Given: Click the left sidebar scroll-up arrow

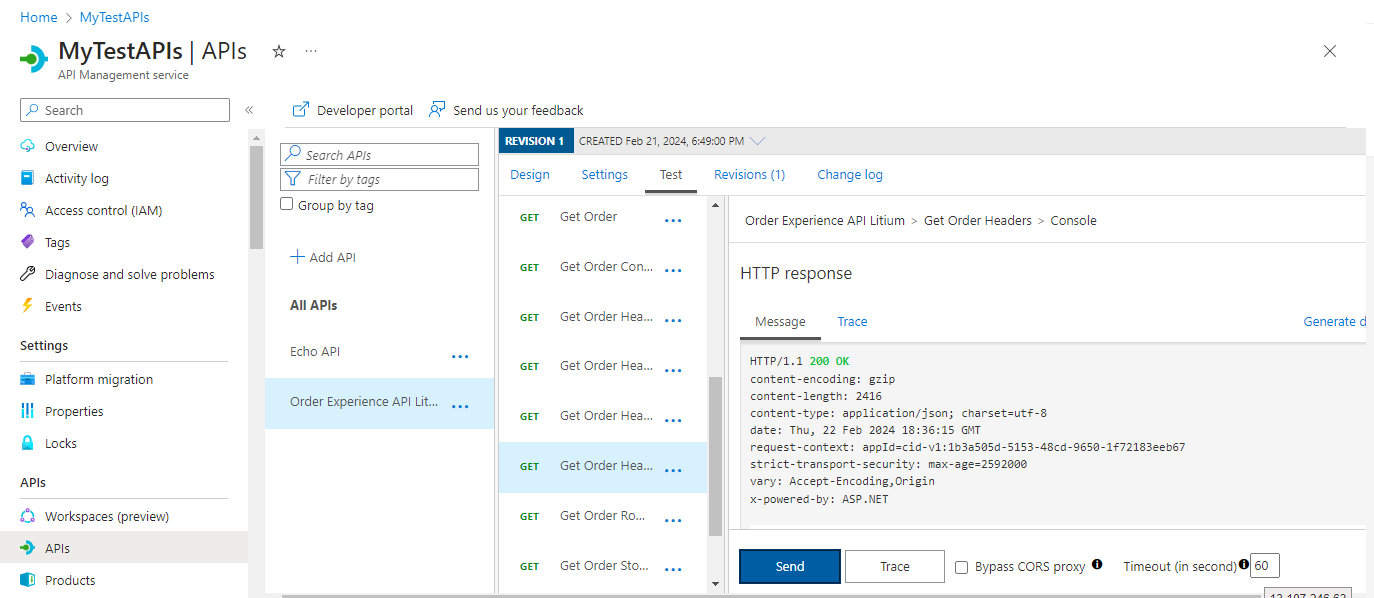Looking at the screenshot, I should coord(256,139).
